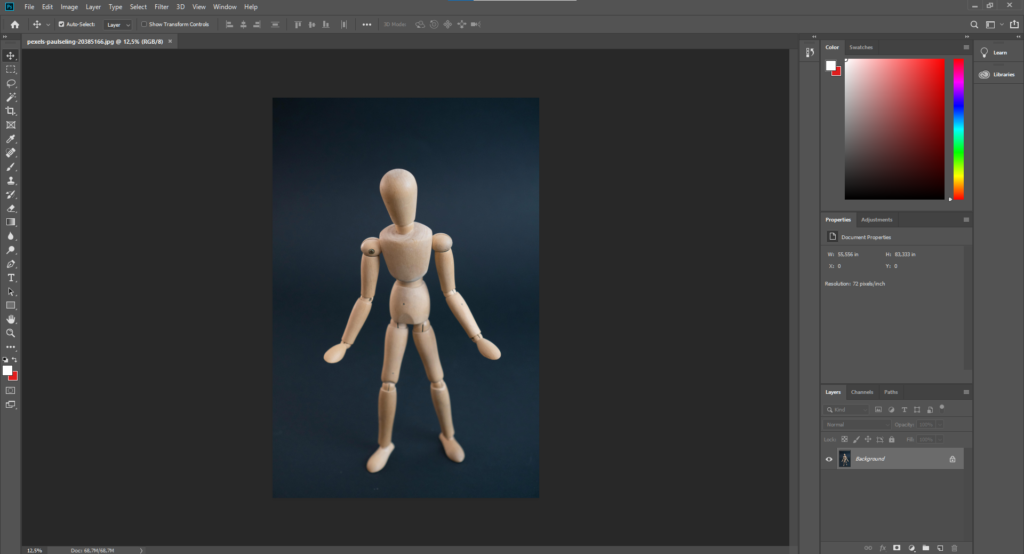Switch to the Channels tab
The image size is (1024, 554).
pyautogui.click(x=861, y=392)
